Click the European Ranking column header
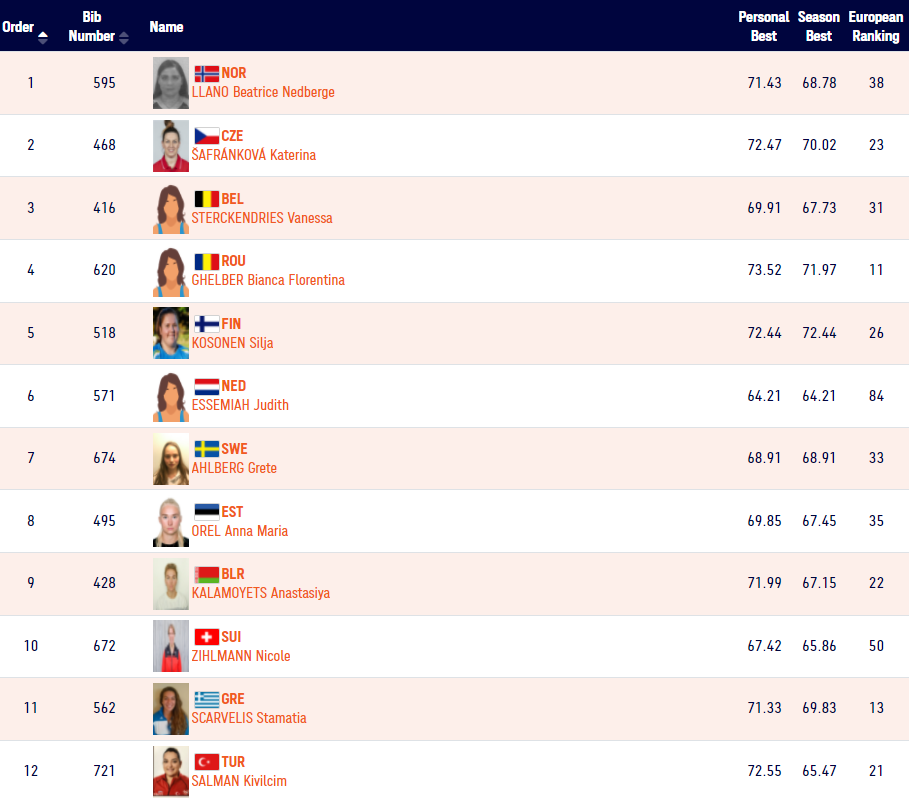The height and width of the screenshot is (799, 909). (875, 27)
